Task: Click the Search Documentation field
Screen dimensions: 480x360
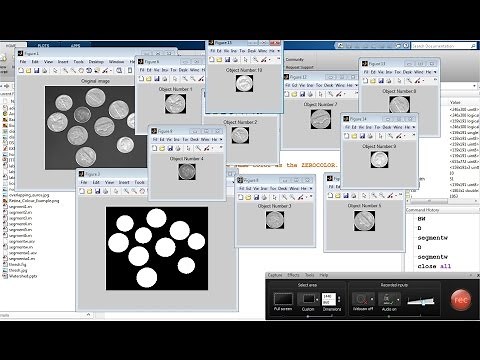Action: 444,46
